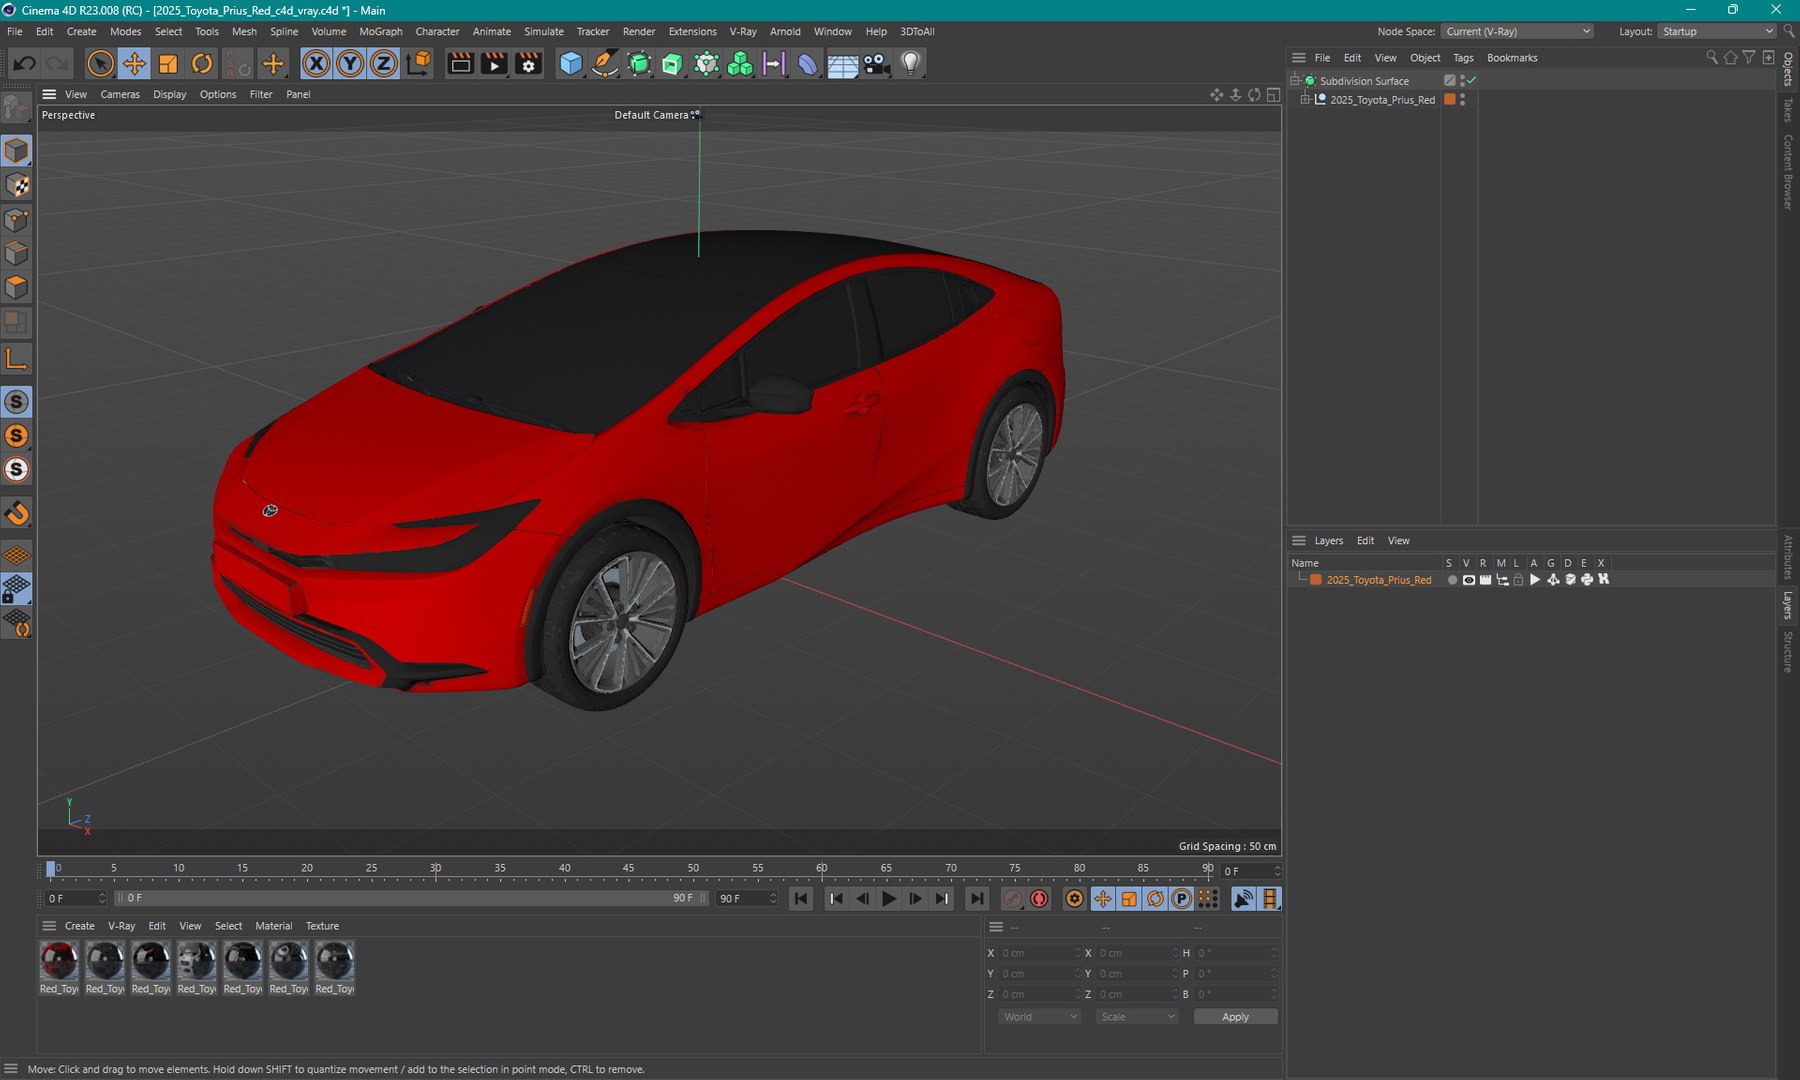Toggle lock on 2025_Toyota_Prius_Red layer
The width and height of the screenshot is (1800, 1080).
(x=1518, y=580)
